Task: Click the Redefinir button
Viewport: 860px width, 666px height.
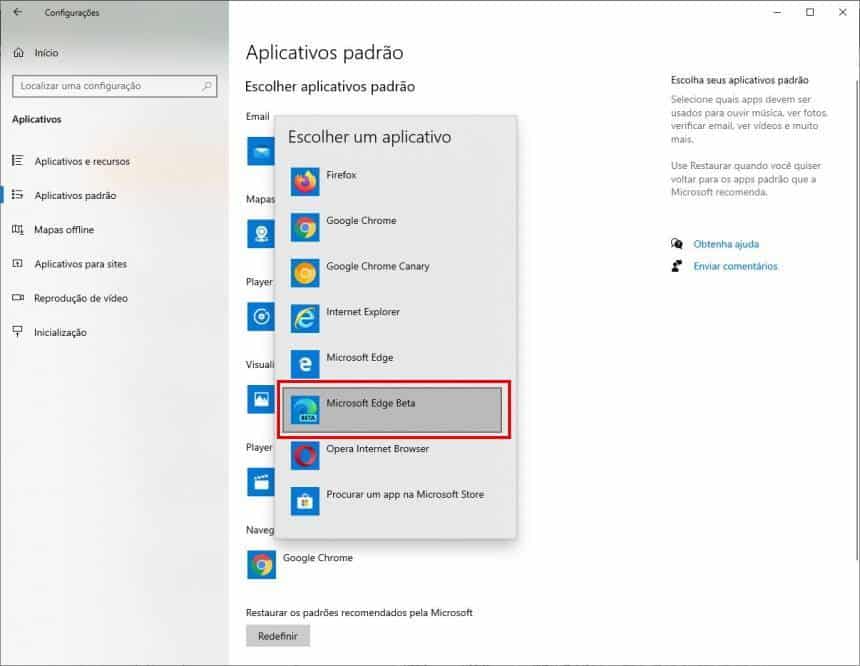Action: (x=278, y=636)
